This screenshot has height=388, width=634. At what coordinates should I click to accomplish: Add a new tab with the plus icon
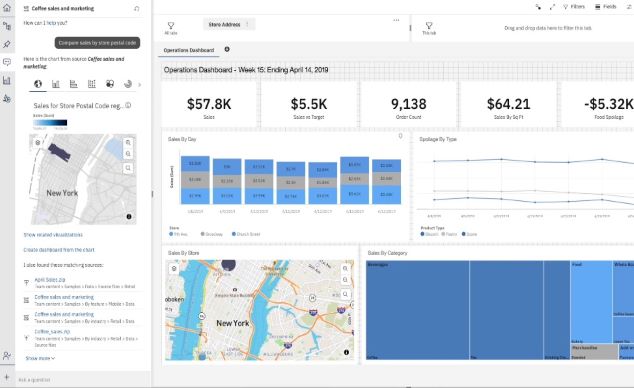[227, 49]
